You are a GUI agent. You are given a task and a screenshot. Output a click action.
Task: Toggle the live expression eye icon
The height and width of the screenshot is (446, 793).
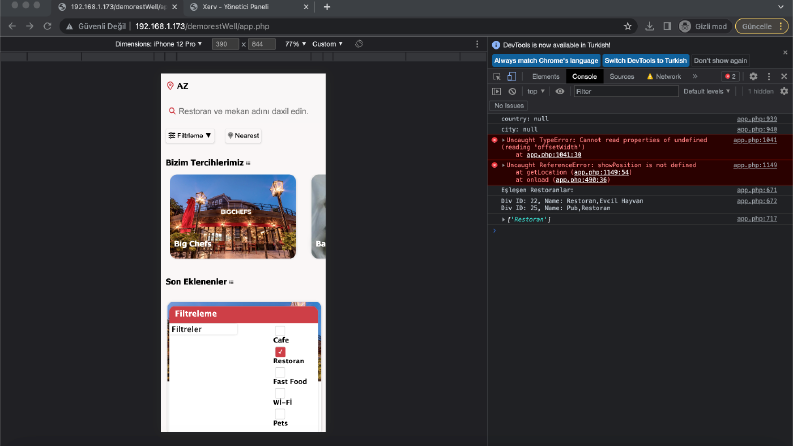[x=559, y=92]
